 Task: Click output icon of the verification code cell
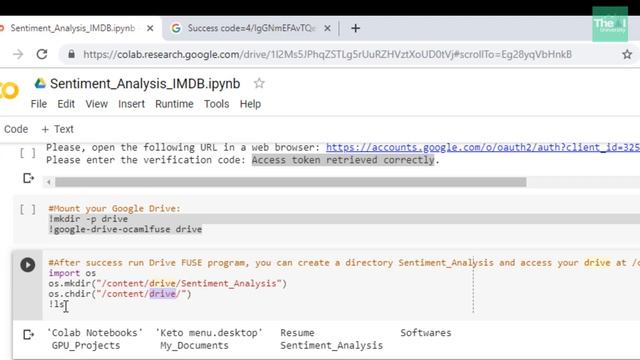(28, 178)
